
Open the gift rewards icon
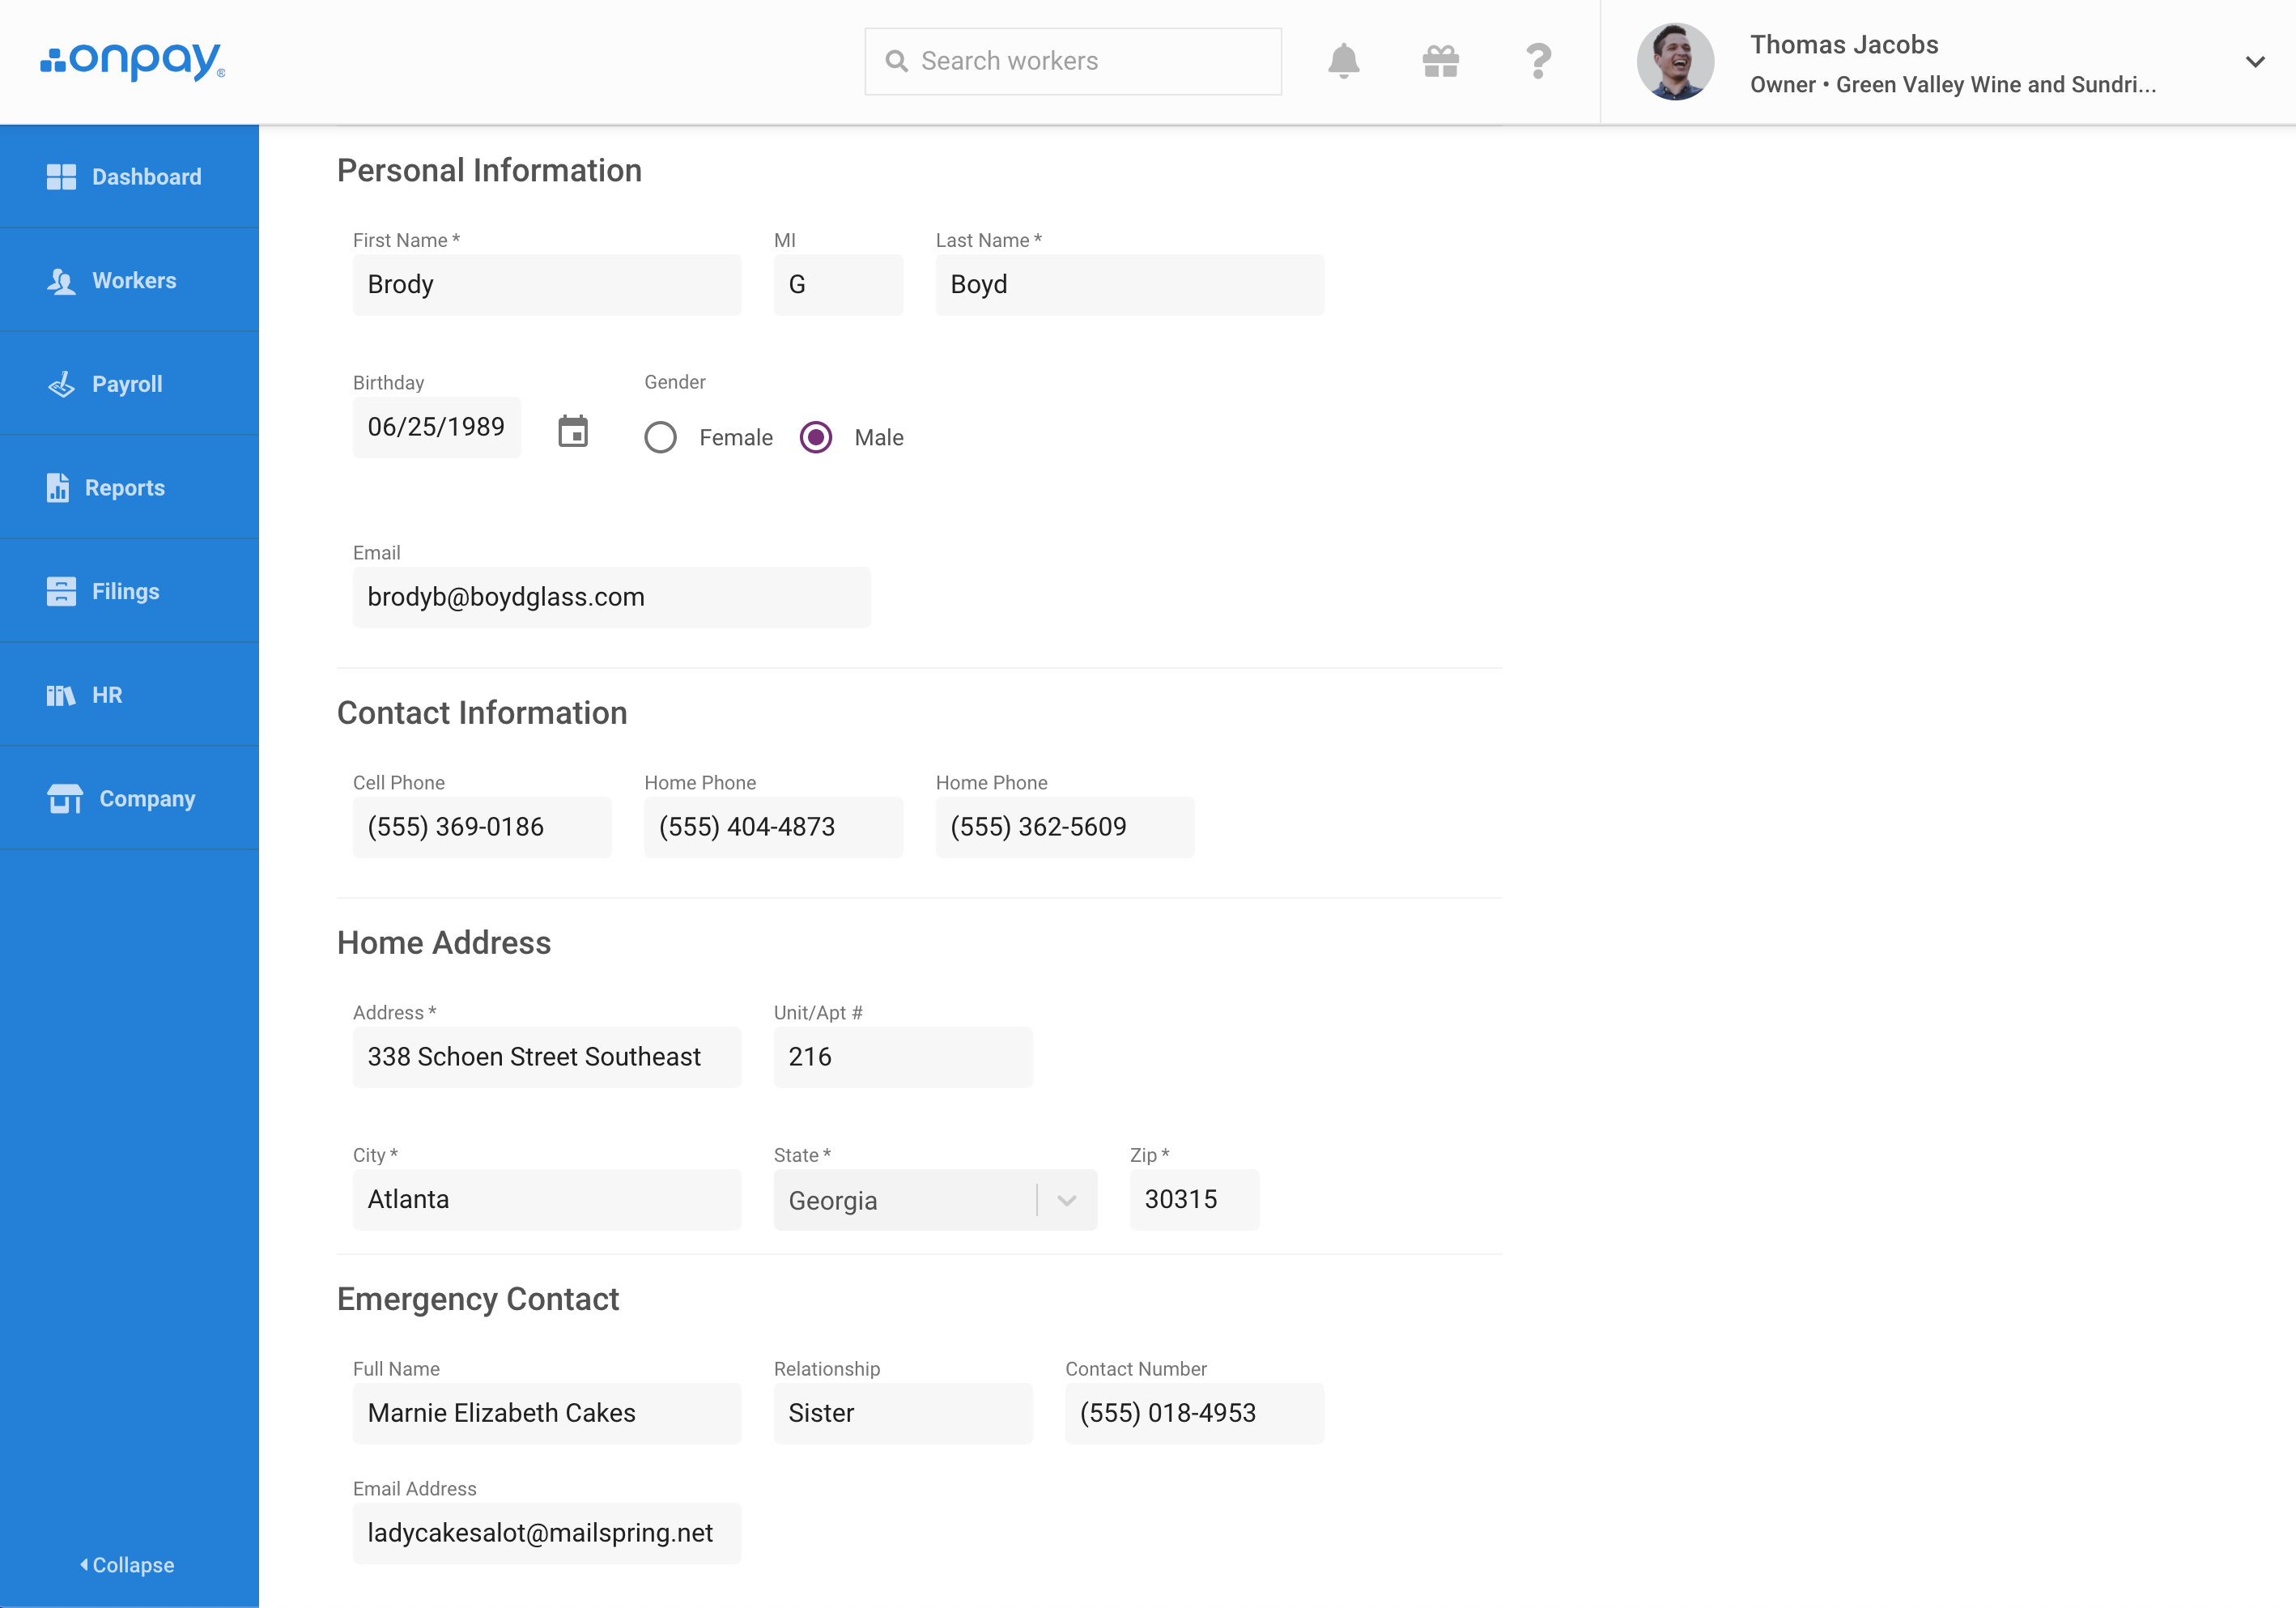pyautogui.click(x=1440, y=61)
